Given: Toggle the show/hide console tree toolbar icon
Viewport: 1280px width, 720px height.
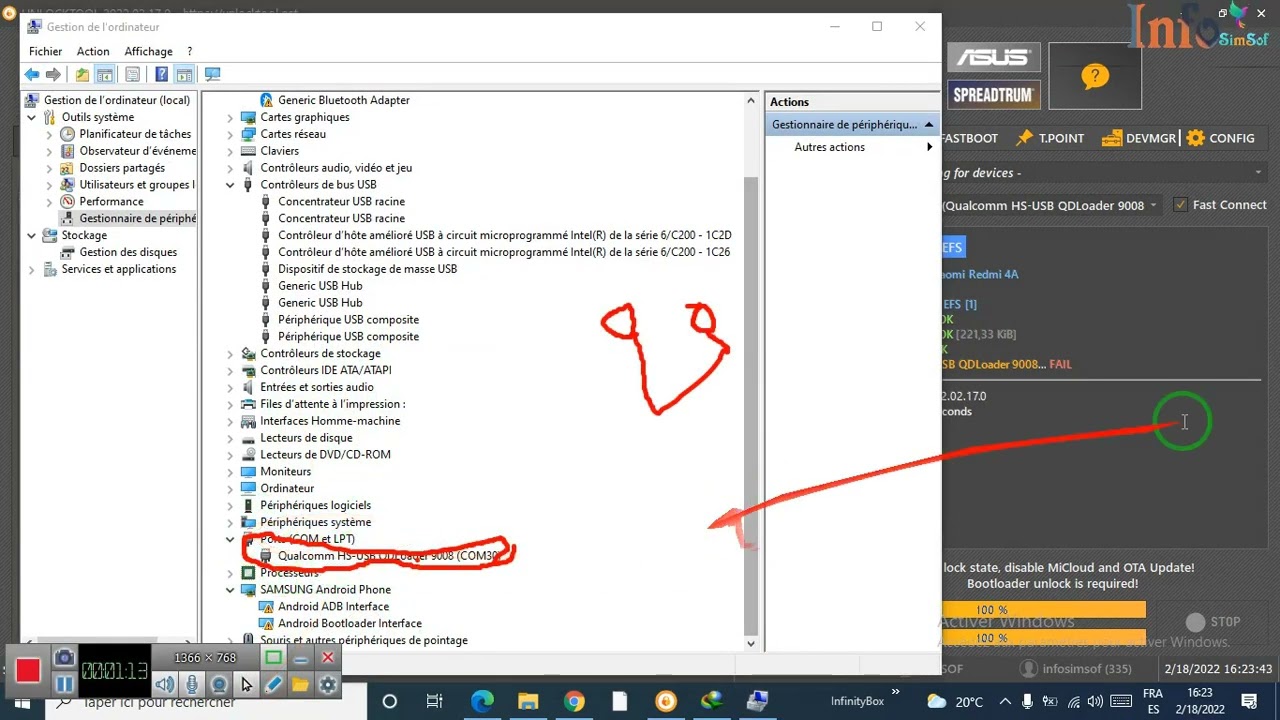Looking at the screenshot, I should point(105,74).
